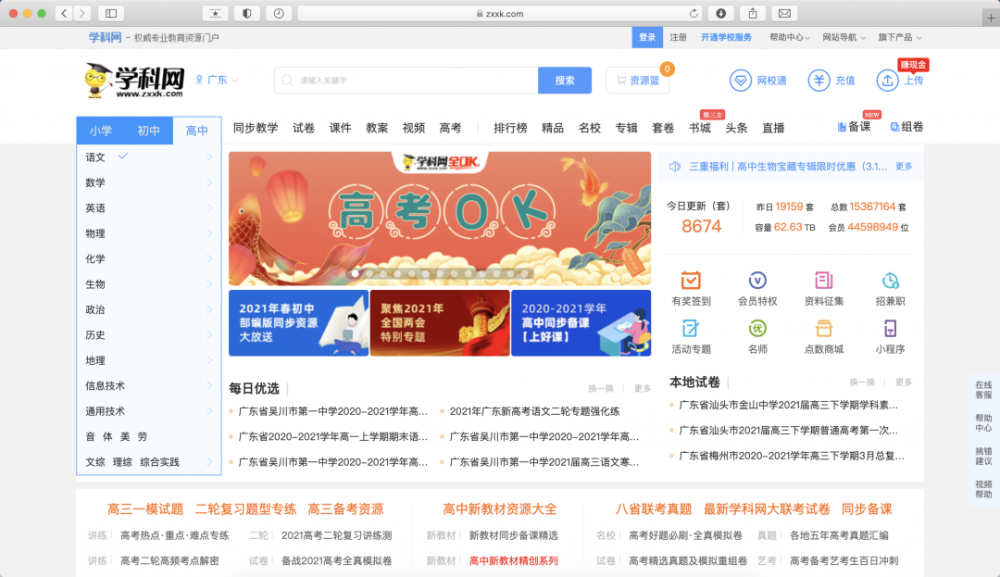This screenshot has width=1000, height=577.
Task: Click the 名师 teacher icon
Action: 757,328
